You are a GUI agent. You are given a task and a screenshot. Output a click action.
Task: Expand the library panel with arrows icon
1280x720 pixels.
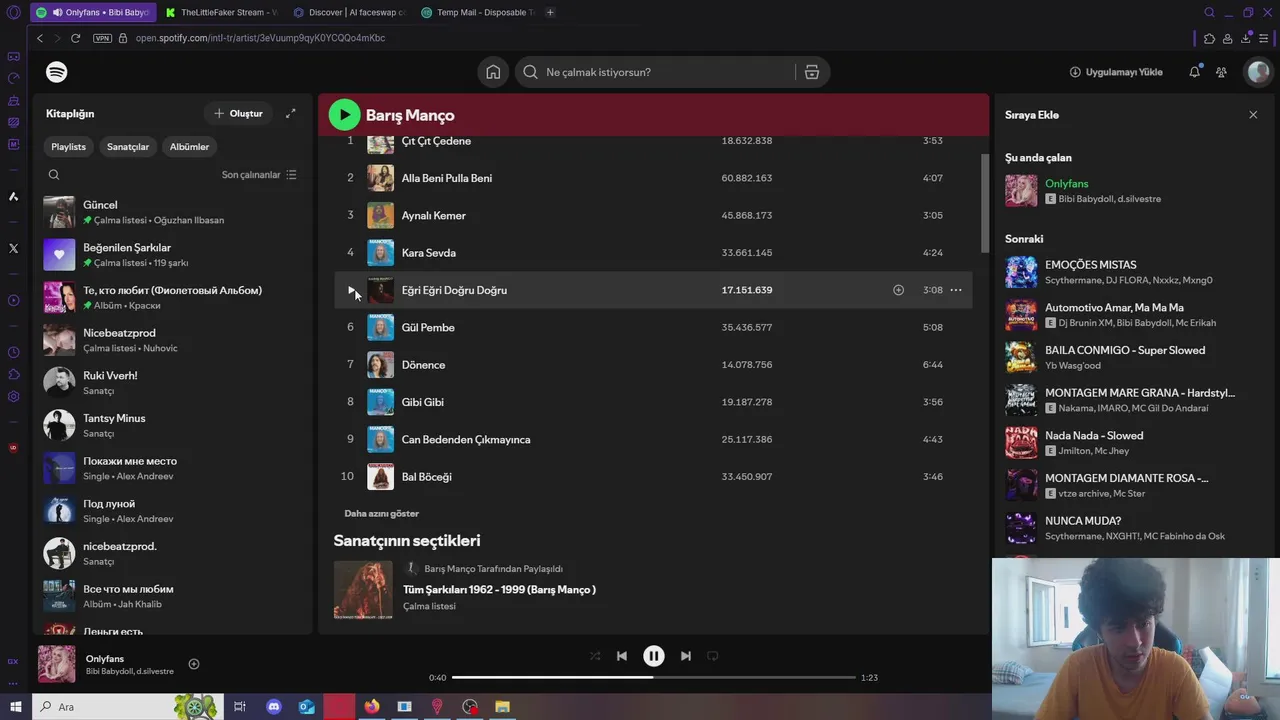coord(290,113)
